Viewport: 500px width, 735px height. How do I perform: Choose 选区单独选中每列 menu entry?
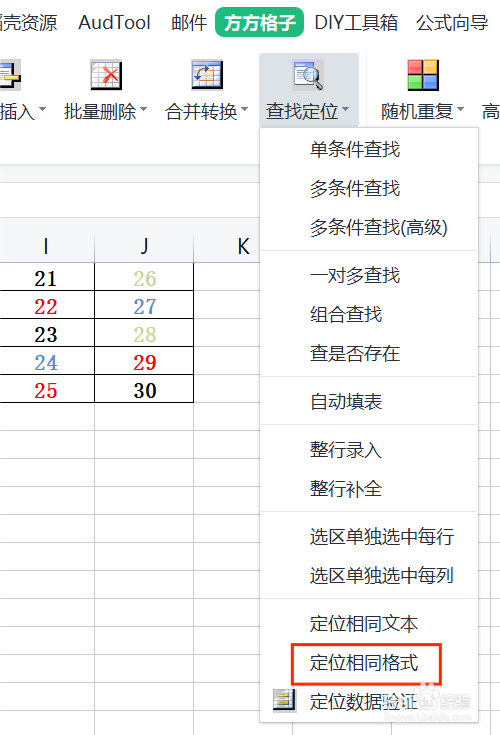pos(381,576)
